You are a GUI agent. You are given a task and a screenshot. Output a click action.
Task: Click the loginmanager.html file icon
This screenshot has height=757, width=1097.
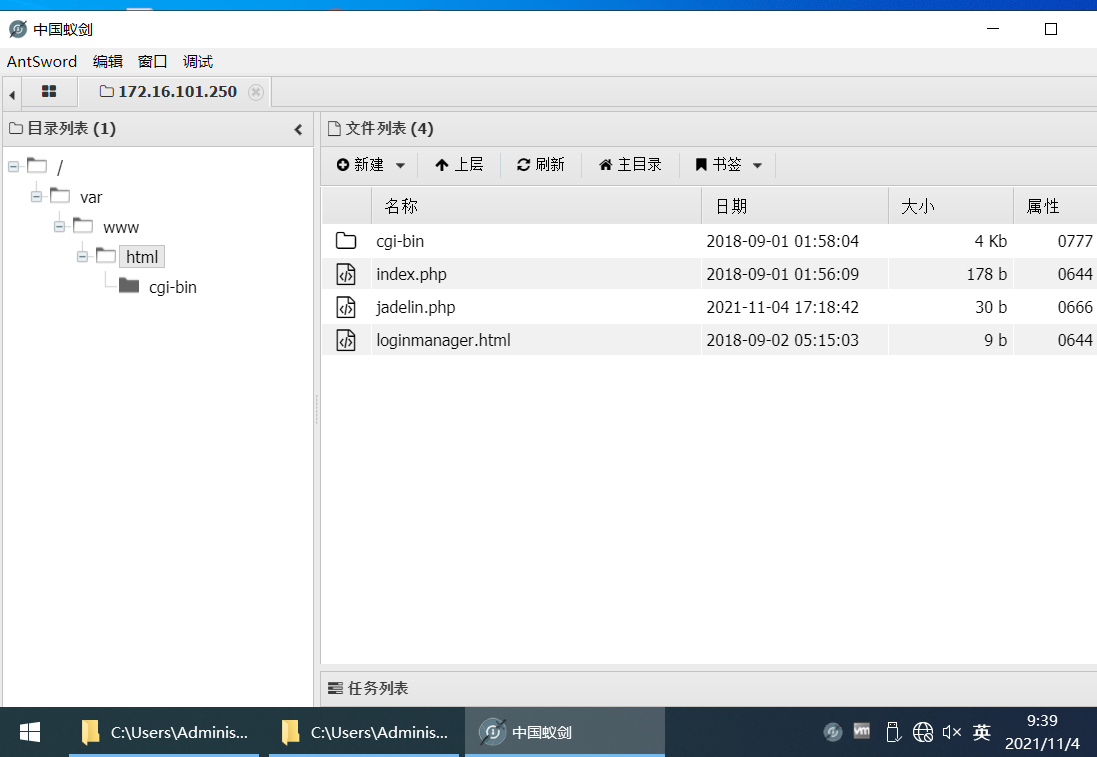pyautogui.click(x=346, y=340)
